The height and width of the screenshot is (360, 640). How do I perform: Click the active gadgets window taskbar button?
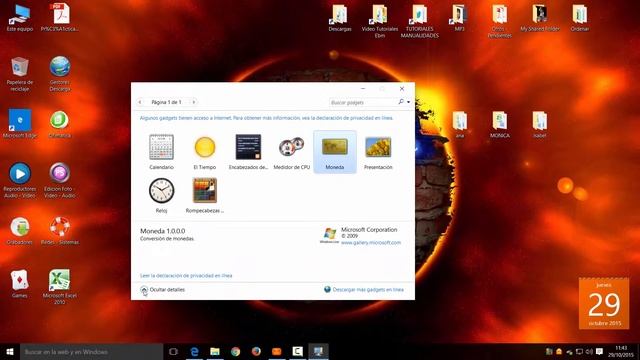tap(318, 351)
